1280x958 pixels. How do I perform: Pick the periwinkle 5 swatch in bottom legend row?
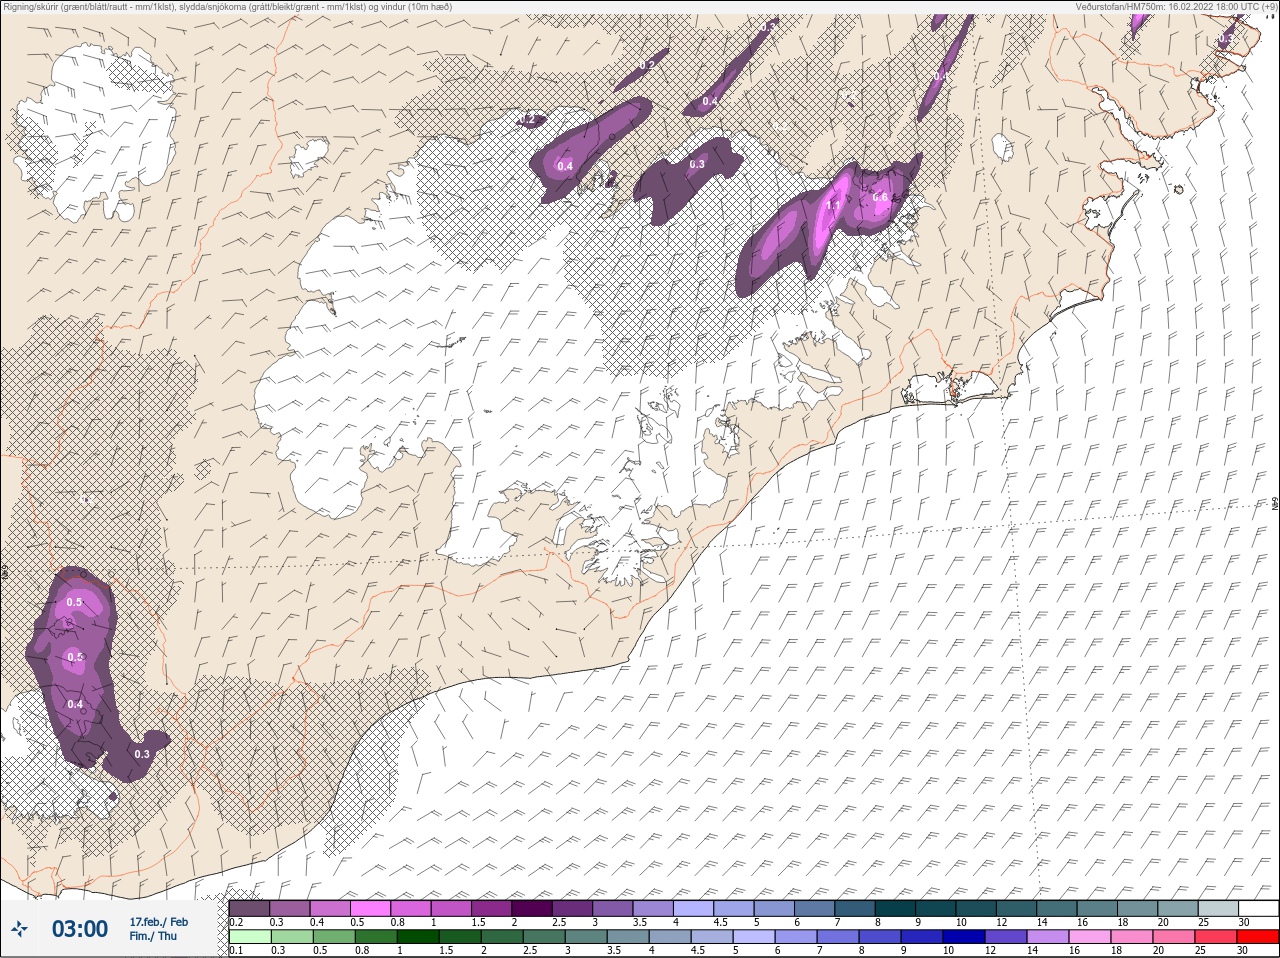coord(754,938)
